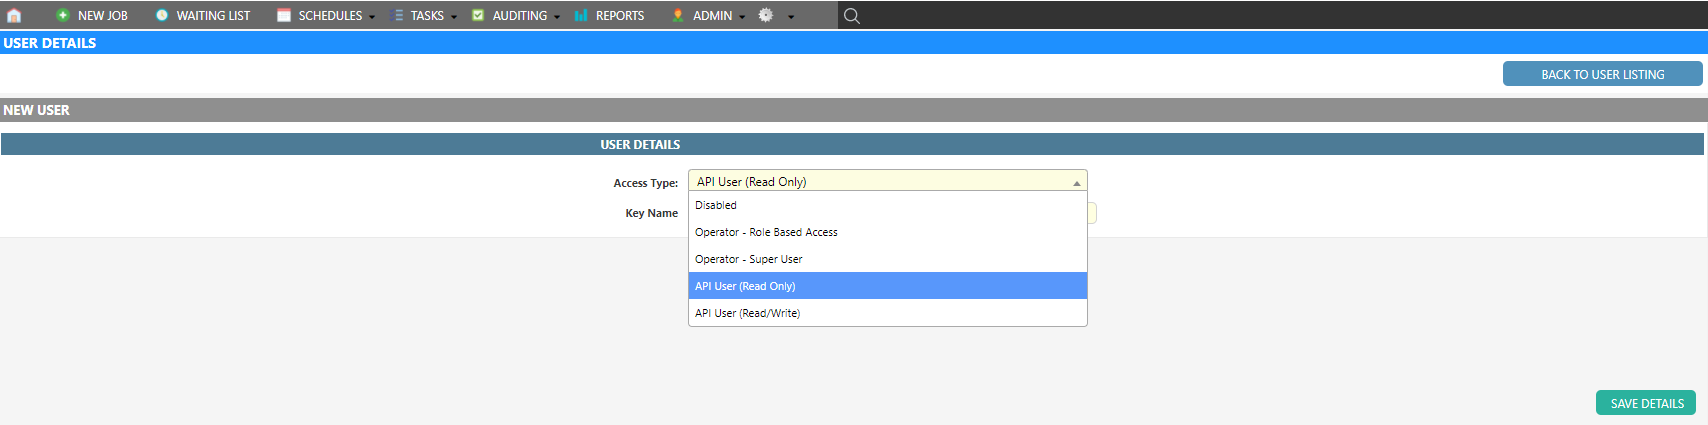Select Operator - Super User option

(x=748, y=259)
